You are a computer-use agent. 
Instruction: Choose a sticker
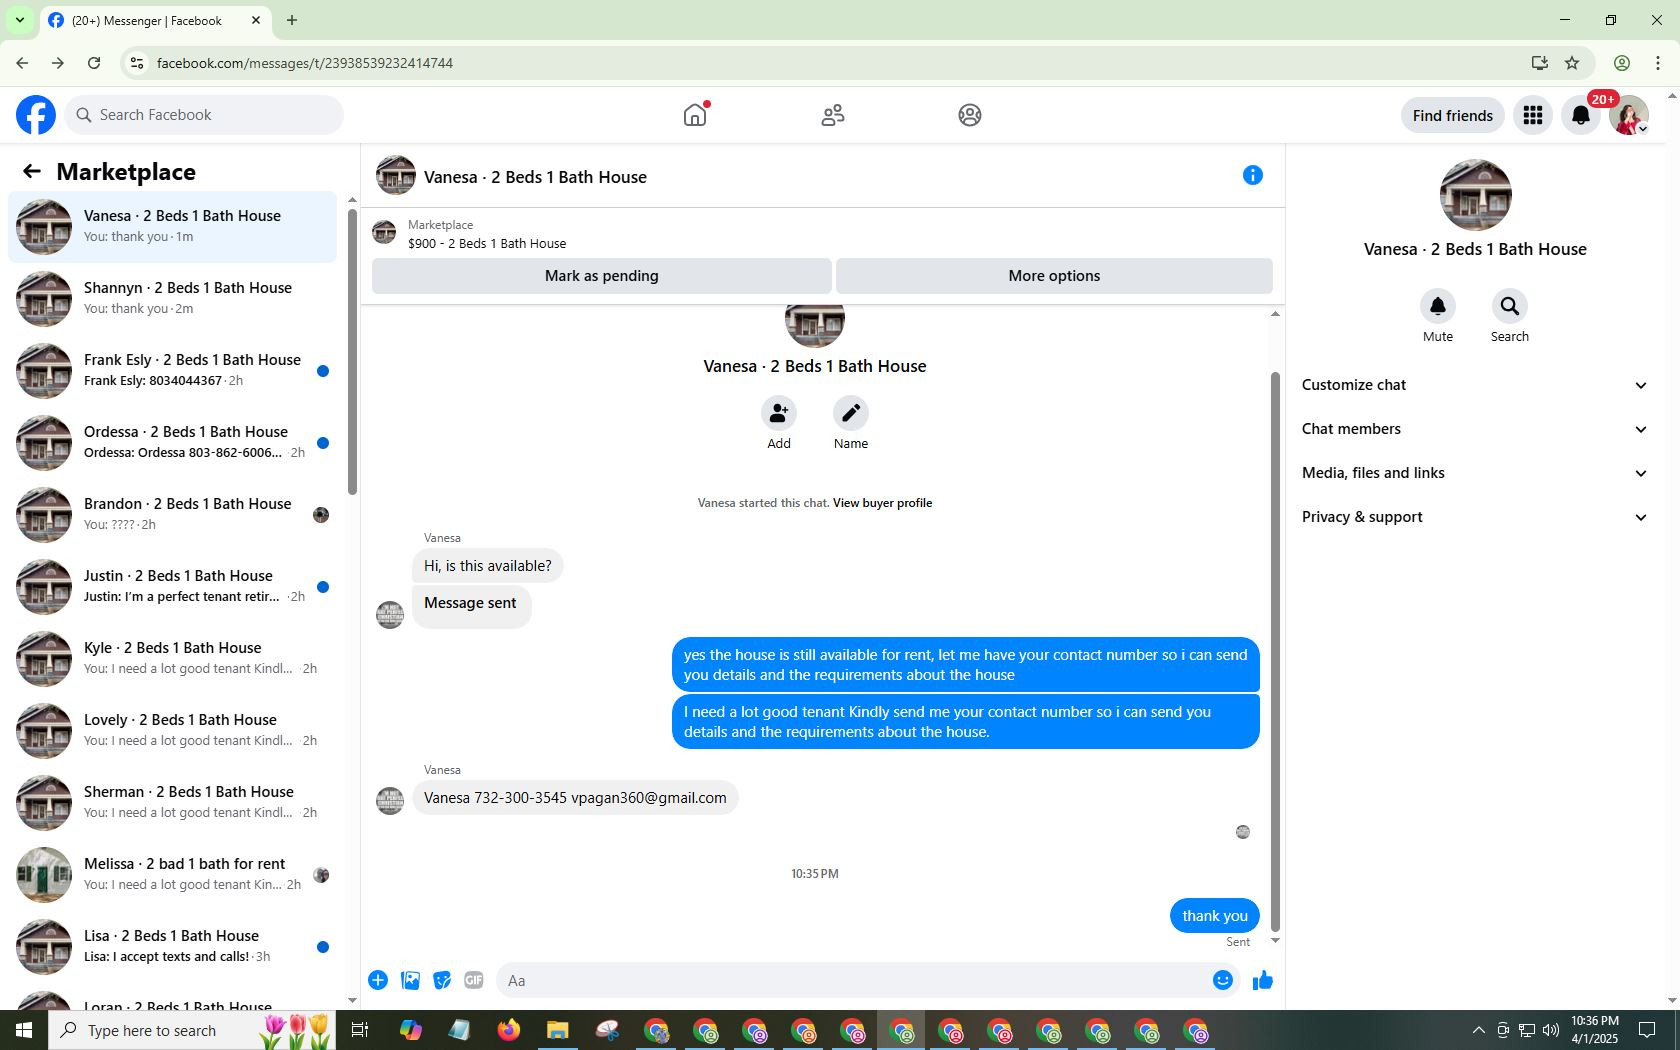click(442, 980)
